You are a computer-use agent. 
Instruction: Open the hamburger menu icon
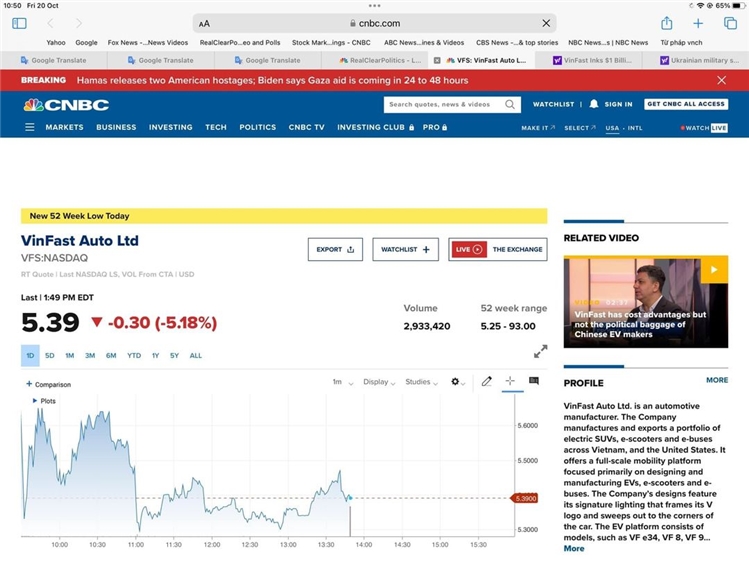point(30,127)
